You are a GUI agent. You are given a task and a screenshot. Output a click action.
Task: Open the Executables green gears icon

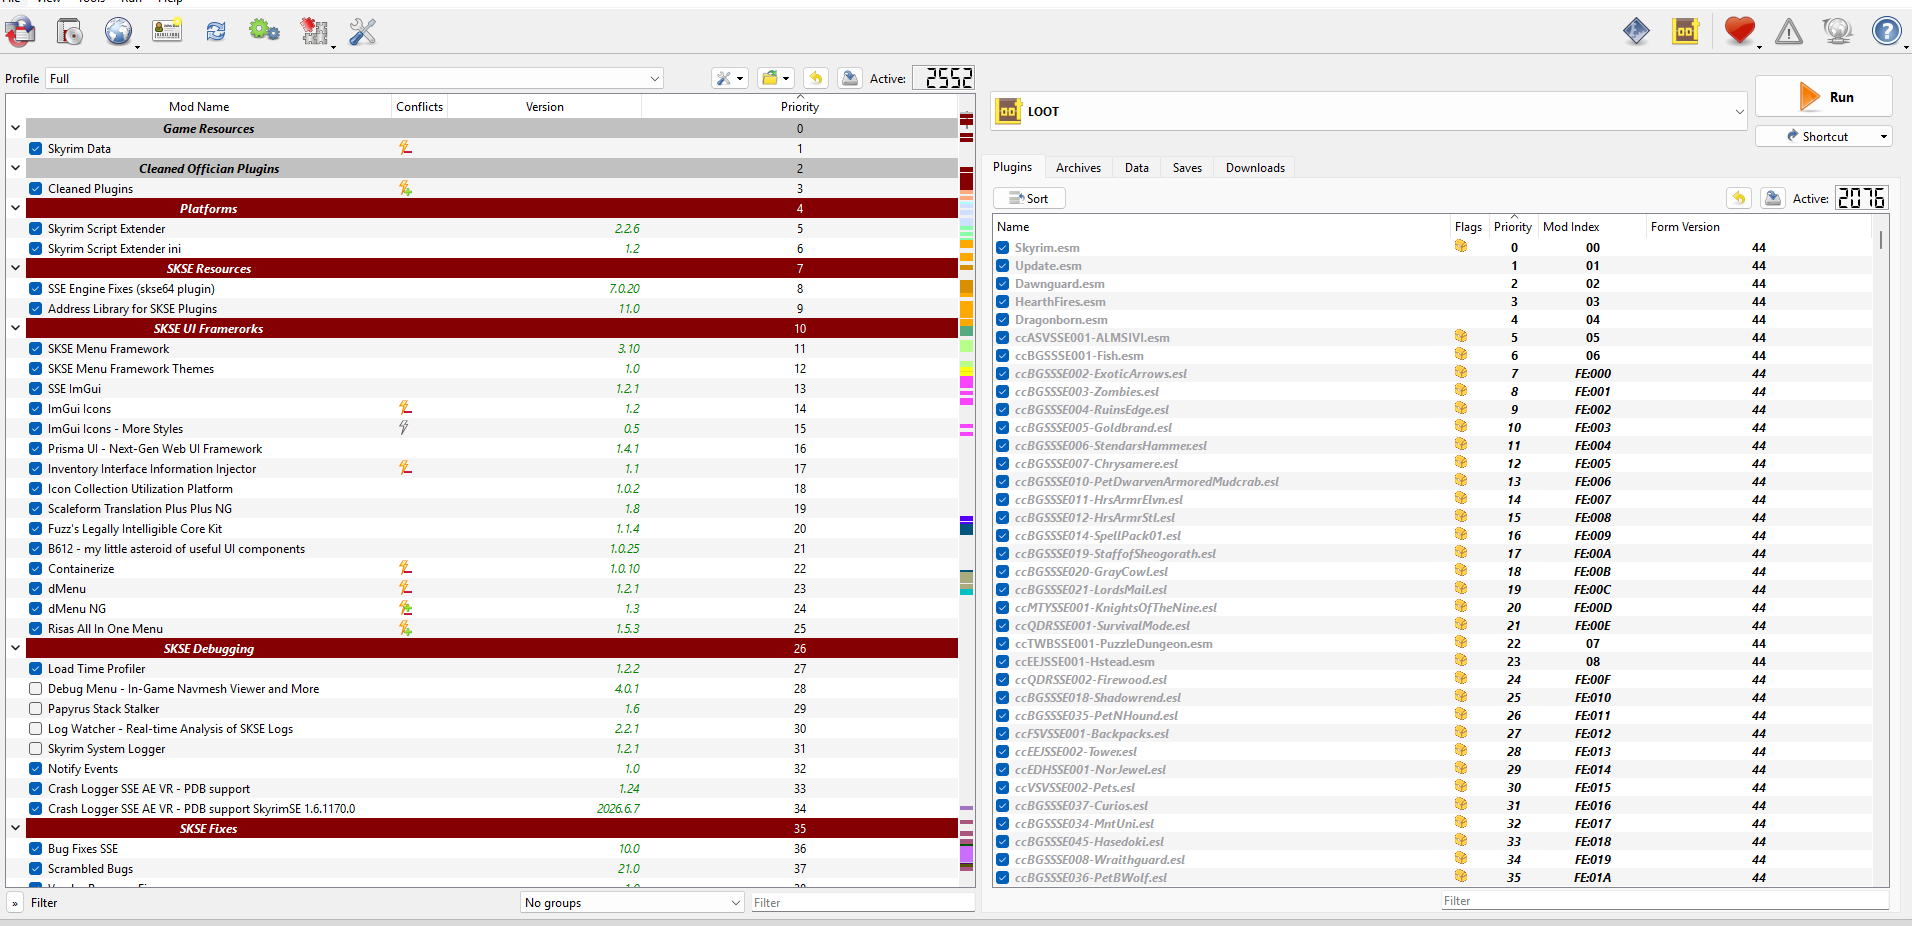pyautogui.click(x=264, y=32)
